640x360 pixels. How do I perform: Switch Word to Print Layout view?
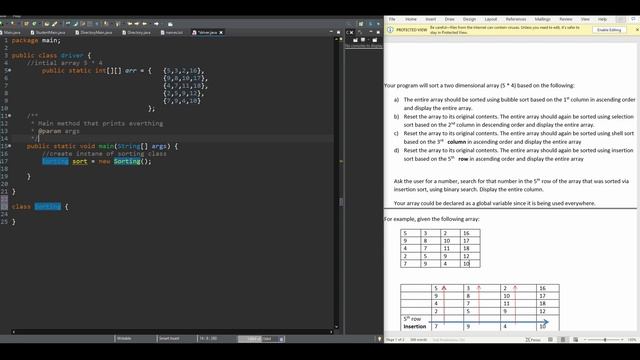click(563, 340)
